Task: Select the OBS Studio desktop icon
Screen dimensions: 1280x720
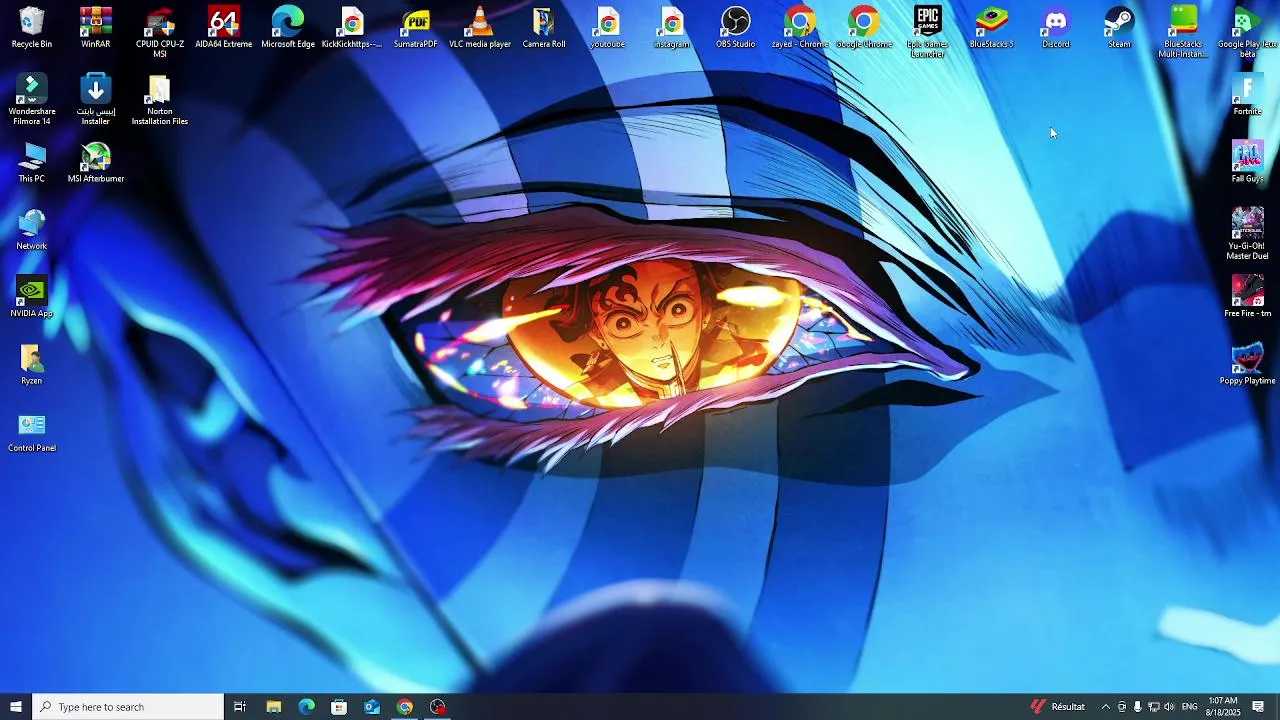Action: pyautogui.click(x=736, y=28)
